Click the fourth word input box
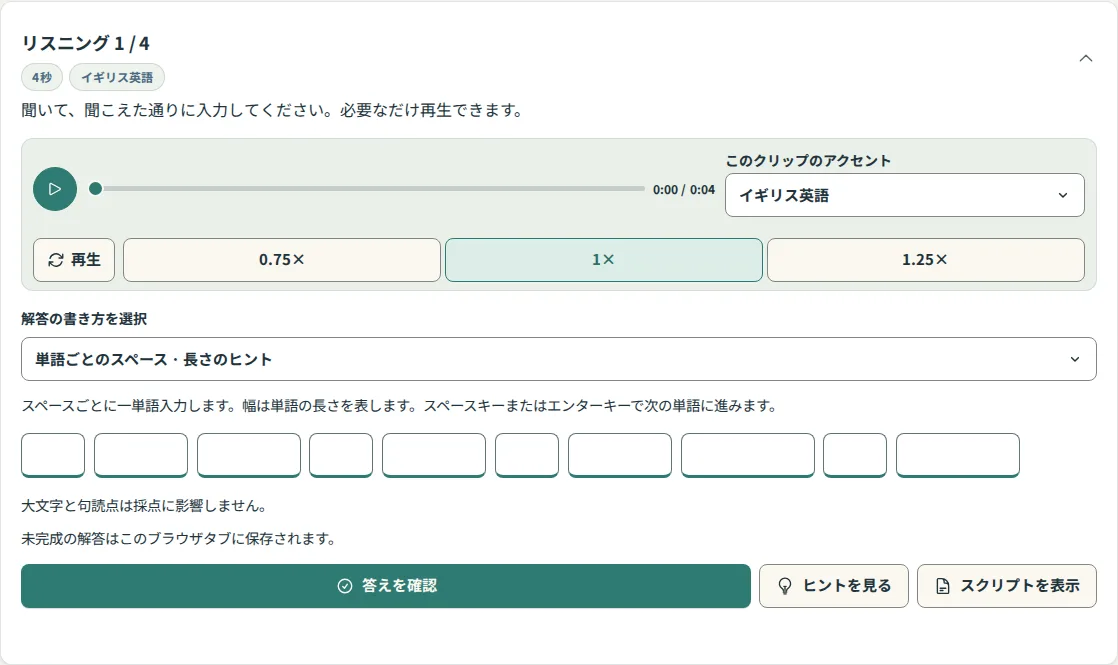The width and height of the screenshot is (1118, 665). pos(341,455)
